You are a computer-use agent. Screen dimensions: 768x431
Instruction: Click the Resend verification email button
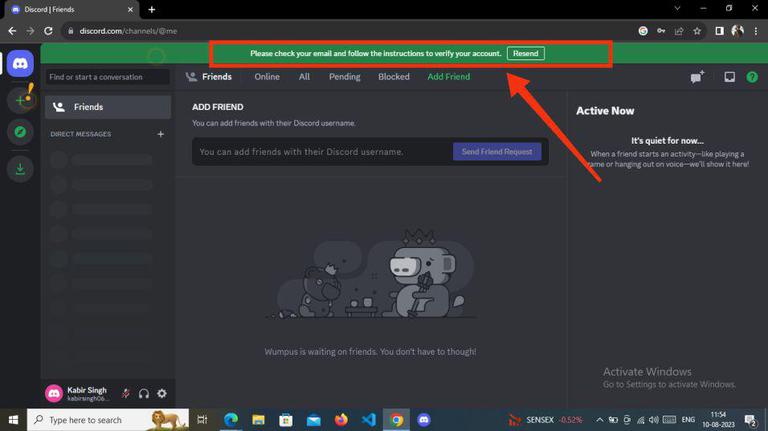526,53
